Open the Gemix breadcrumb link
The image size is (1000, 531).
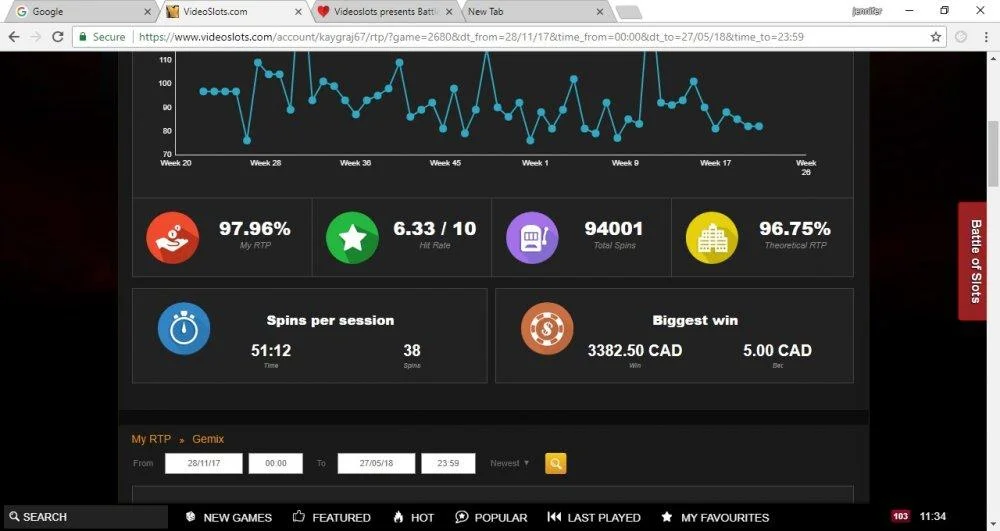click(x=208, y=439)
